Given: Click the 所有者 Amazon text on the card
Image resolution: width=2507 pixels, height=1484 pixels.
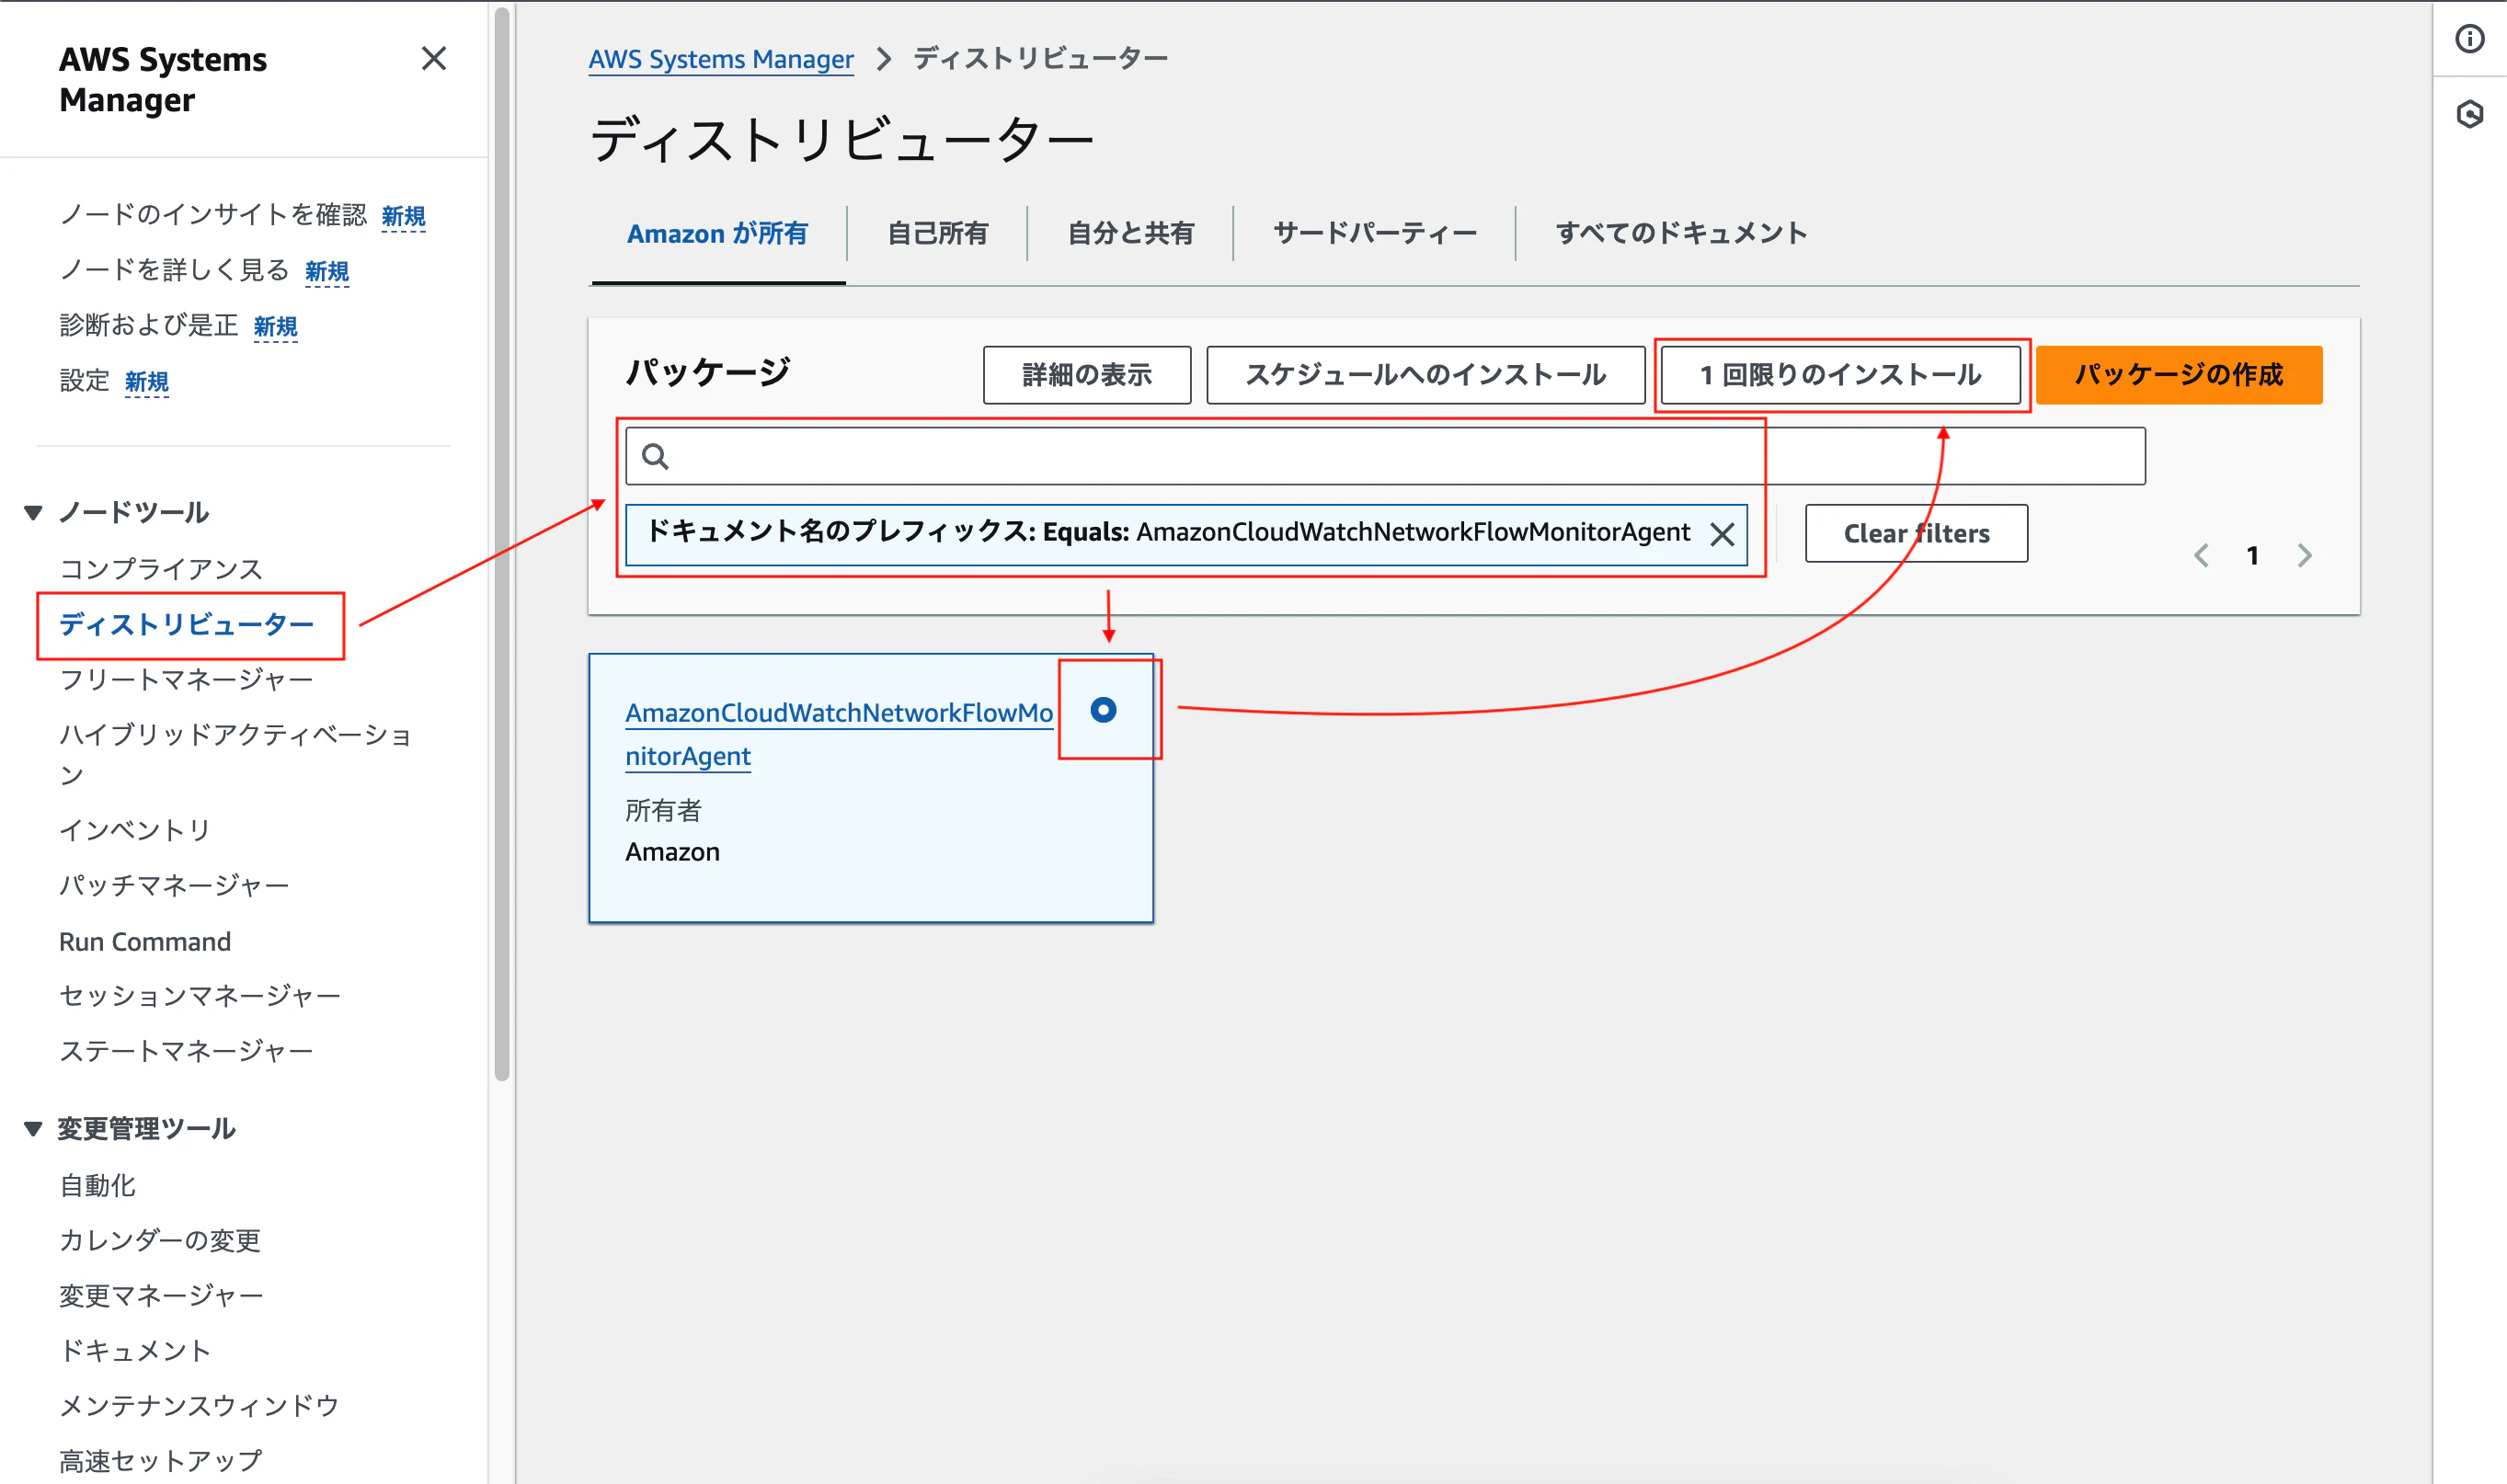Looking at the screenshot, I should pyautogui.click(x=672, y=831).
